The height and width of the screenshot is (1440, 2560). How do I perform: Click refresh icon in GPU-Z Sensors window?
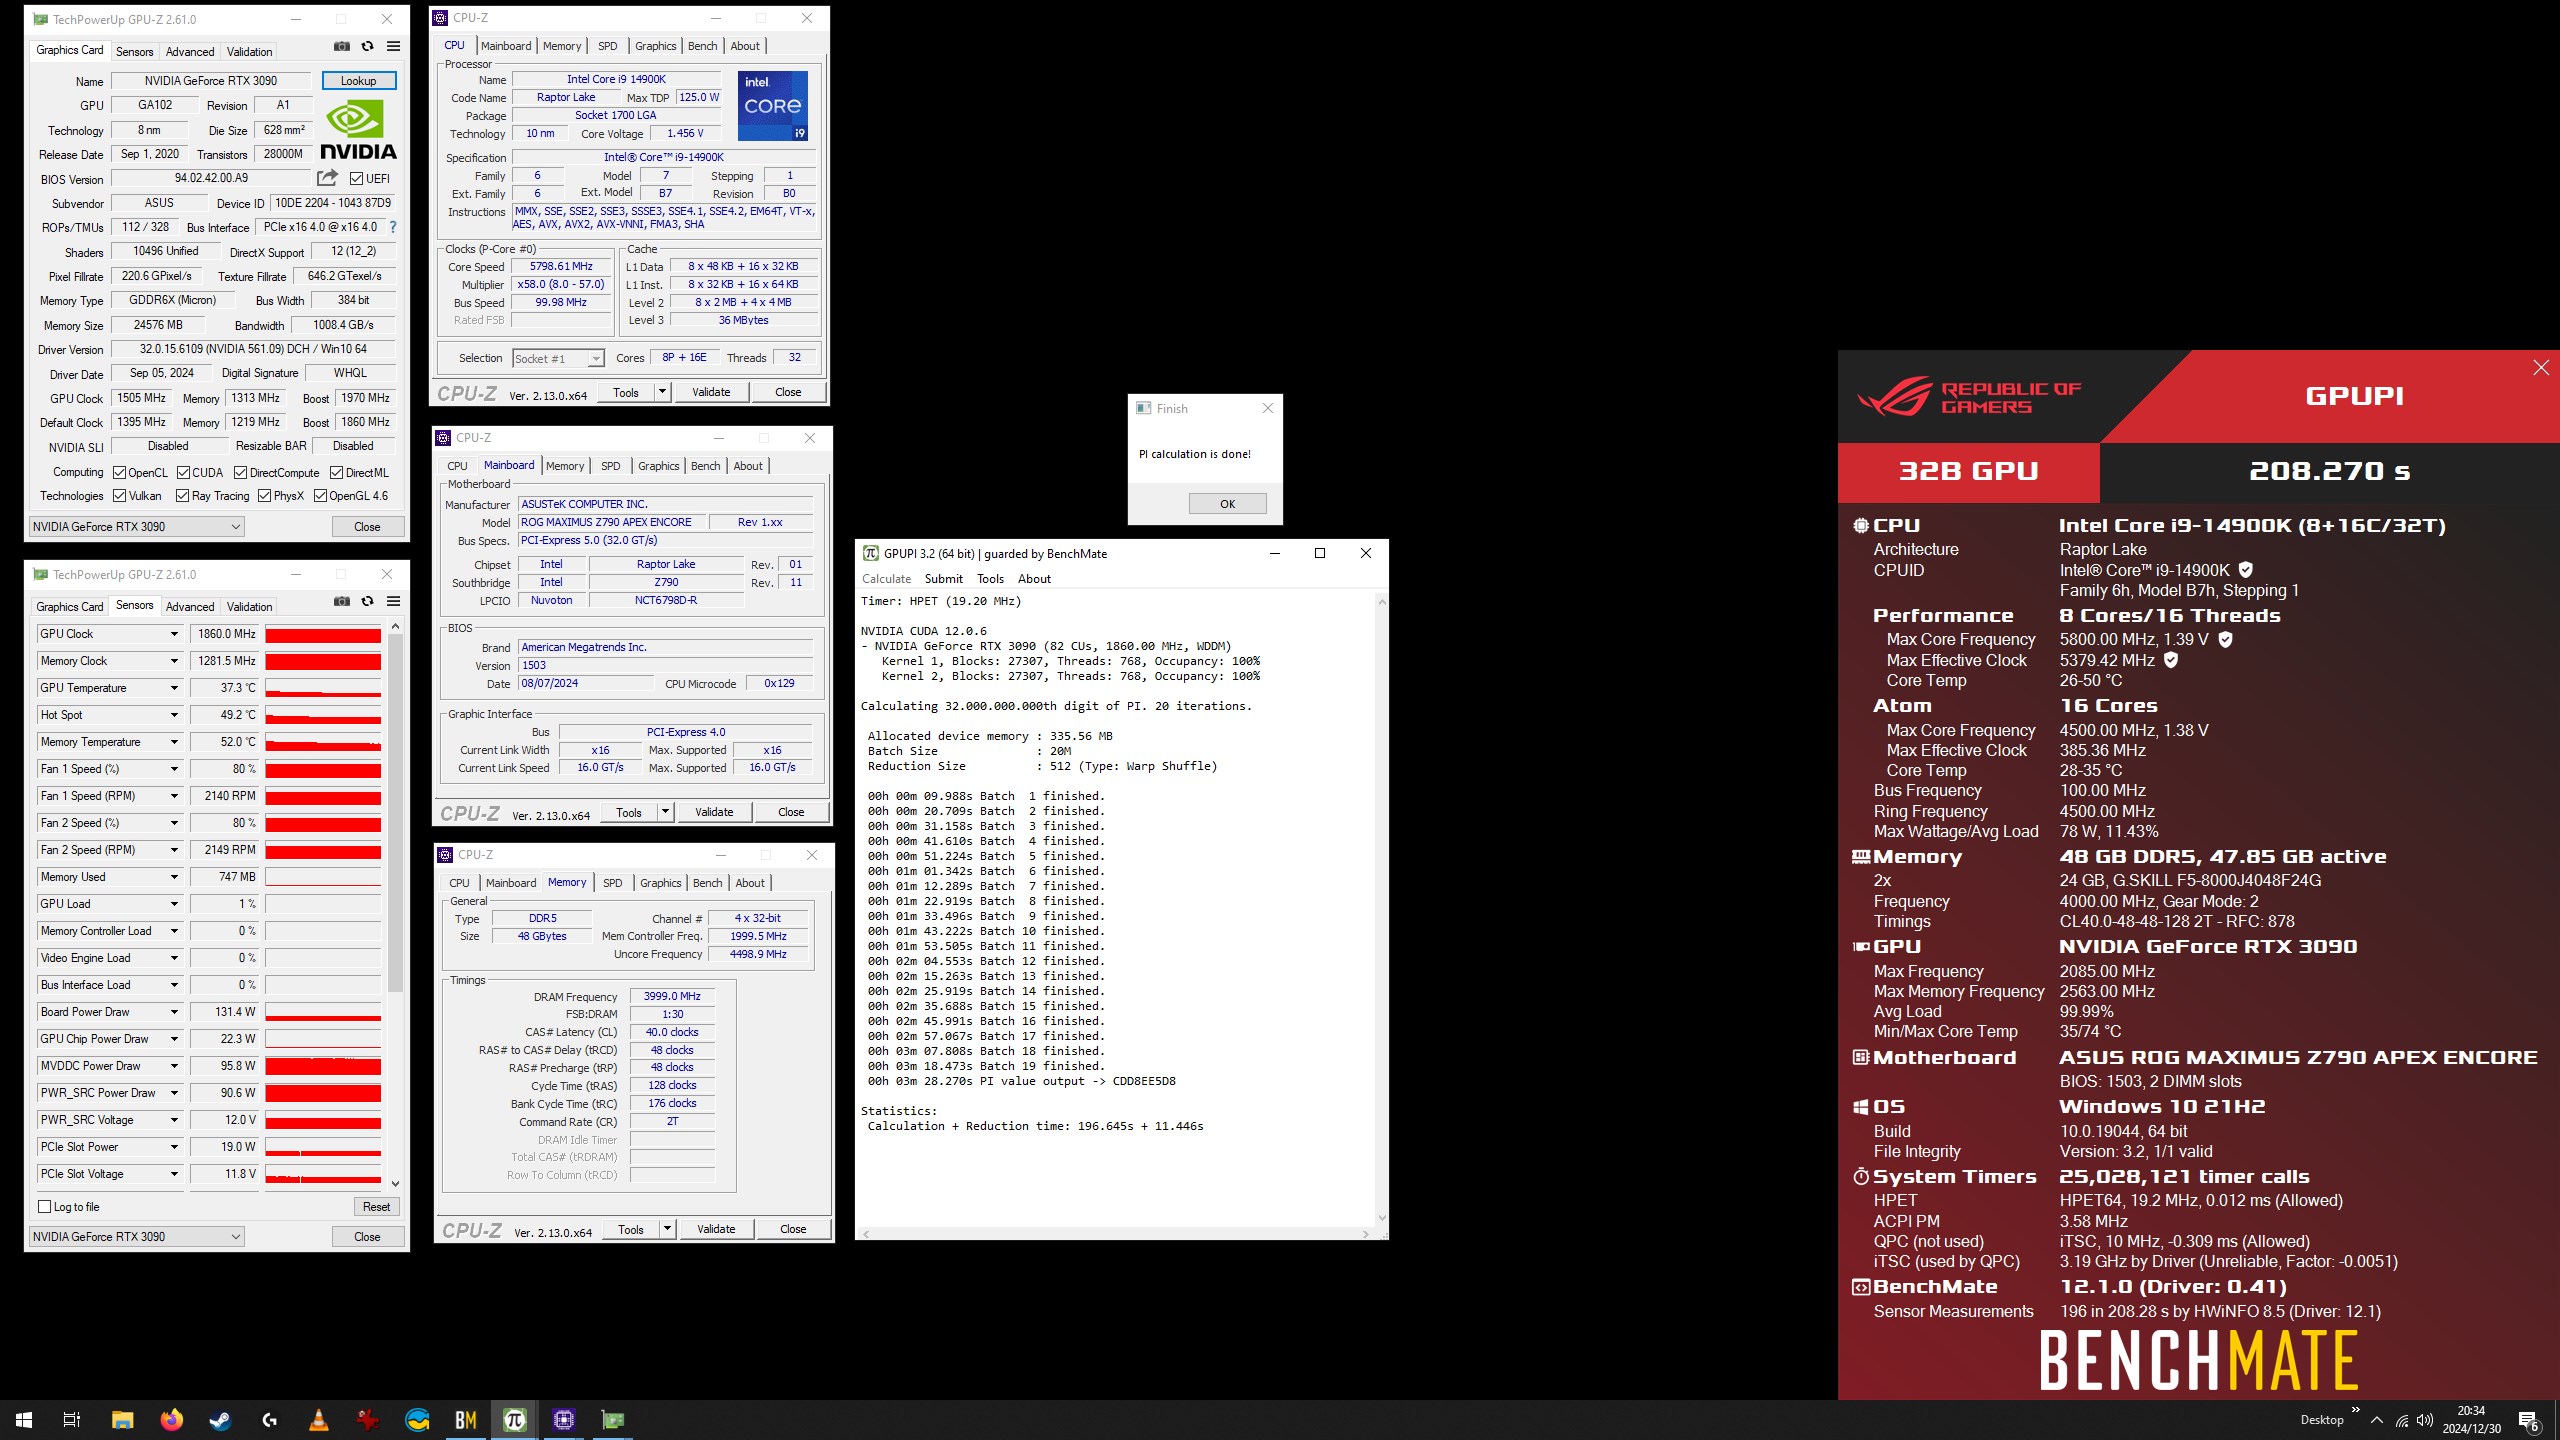coord(367,602)
